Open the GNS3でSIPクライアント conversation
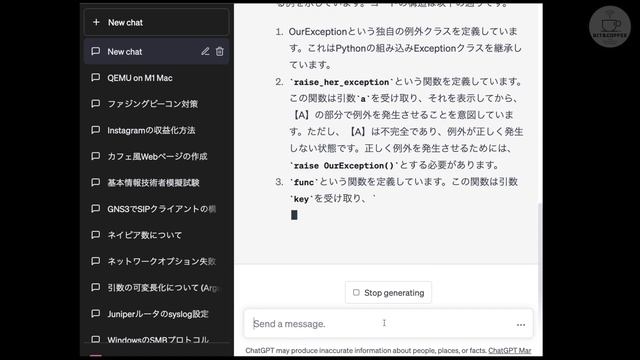This screenshot has width=640, height=360. [x=156, y=209]
